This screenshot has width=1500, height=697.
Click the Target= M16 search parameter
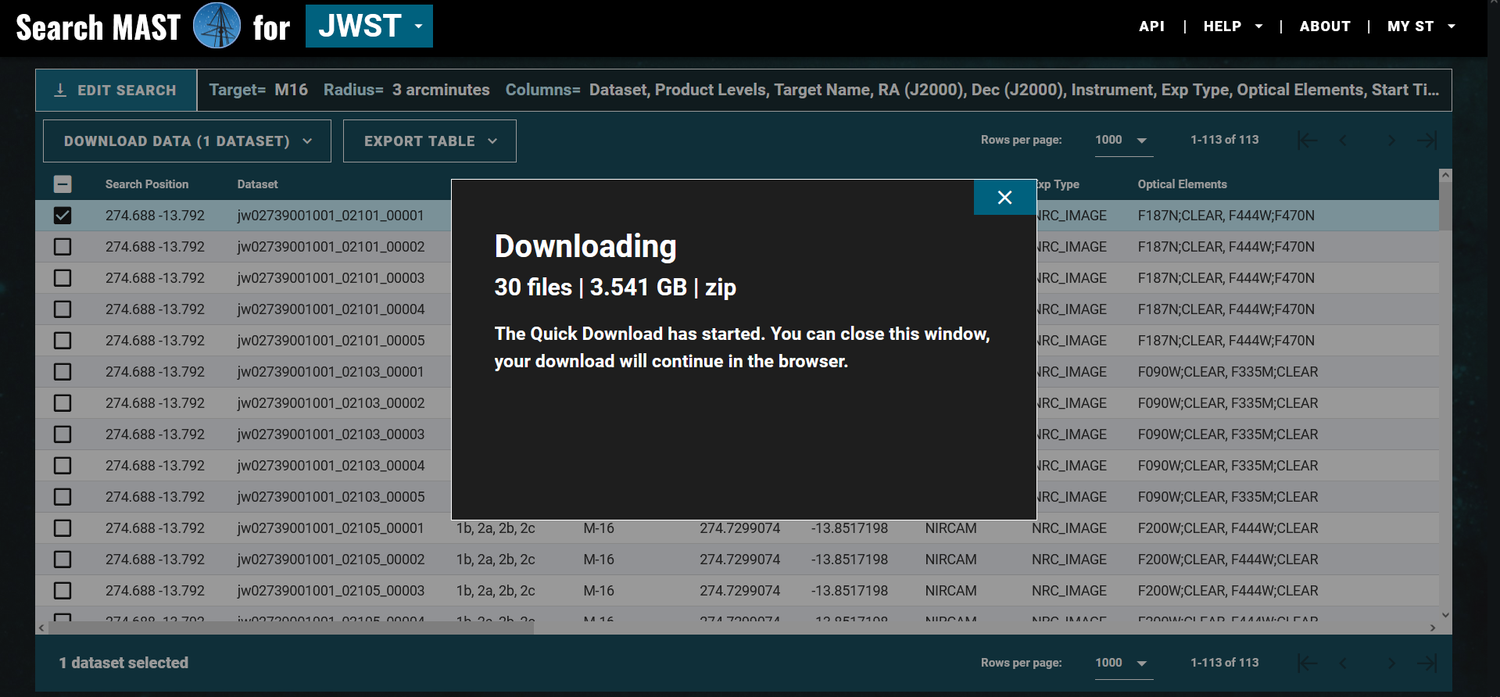(x=259, y=90)
